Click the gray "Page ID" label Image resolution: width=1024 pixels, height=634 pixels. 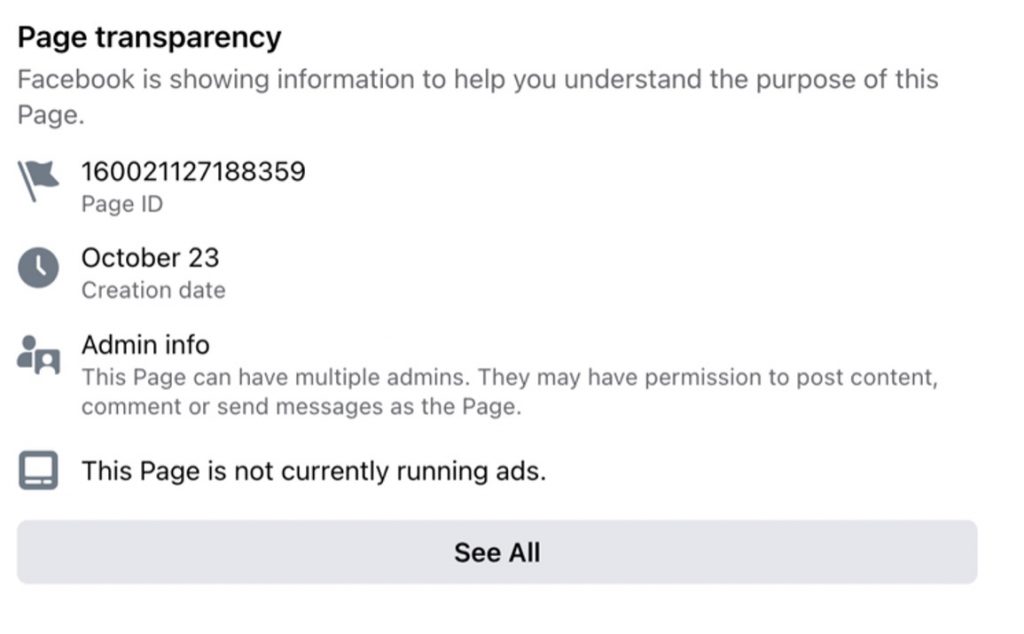click(121, 204)
